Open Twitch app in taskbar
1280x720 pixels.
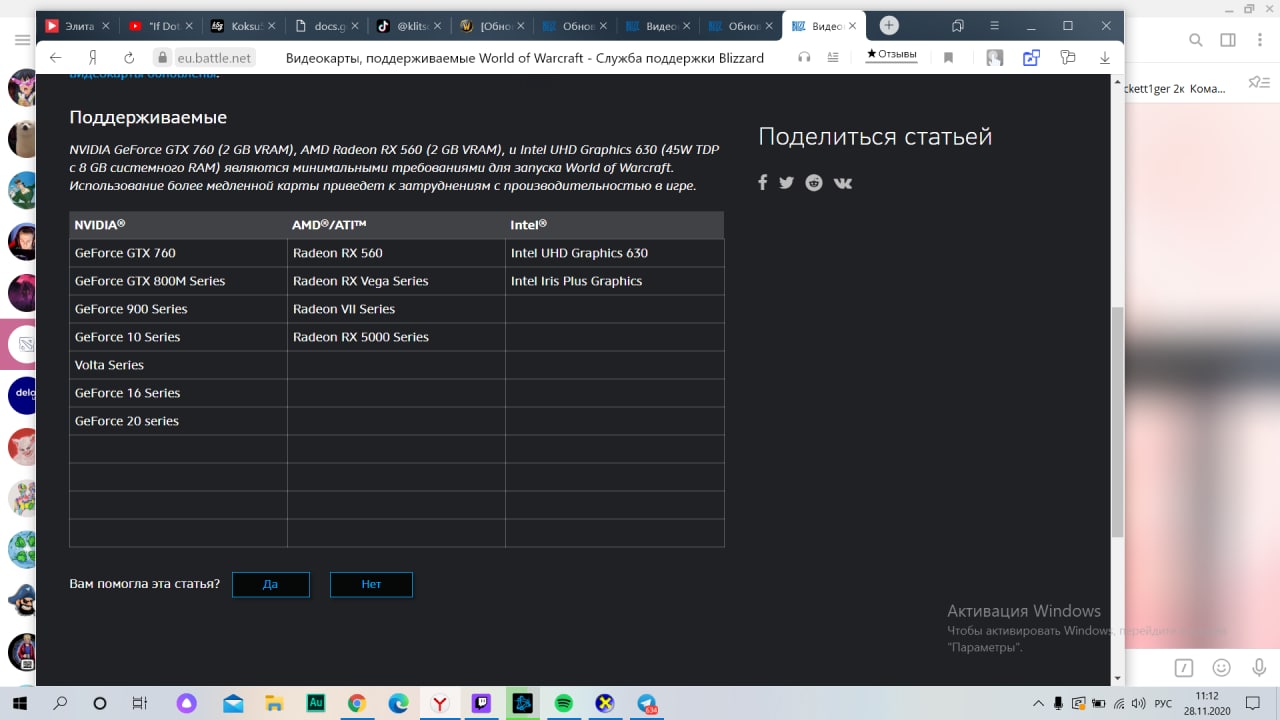coord(481,704)
